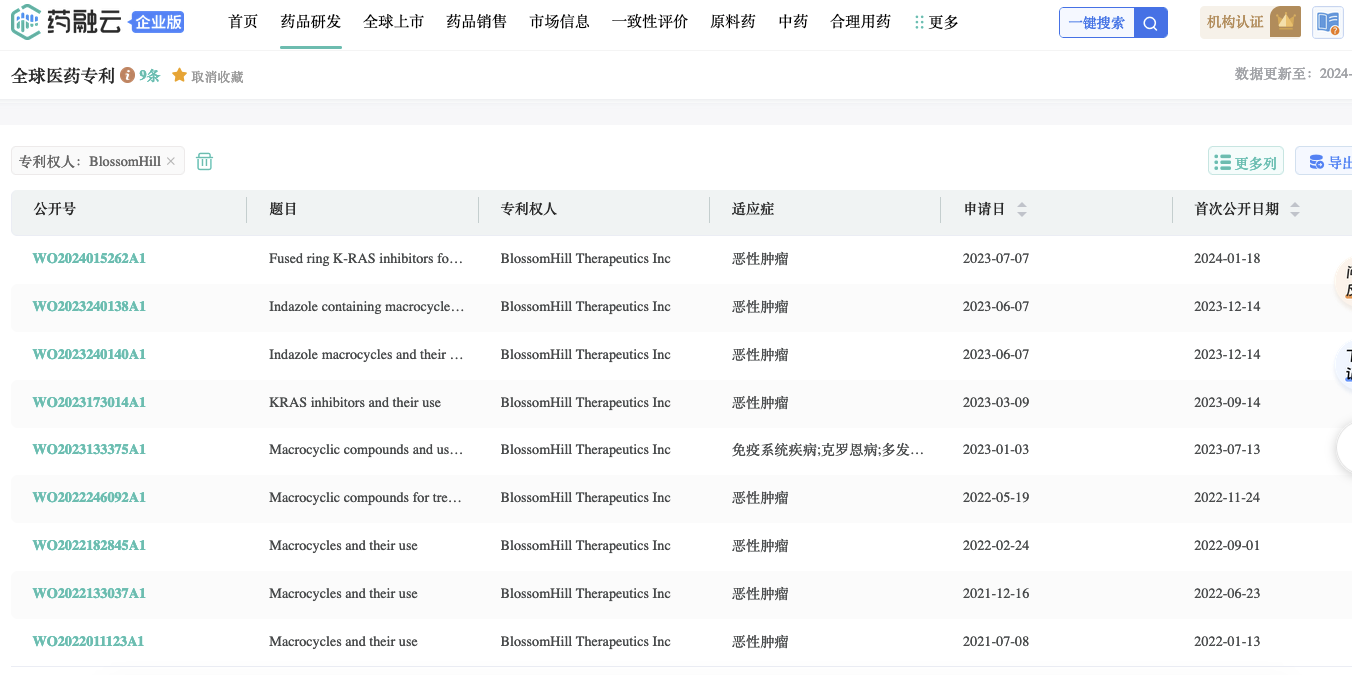Click title 'Fused ring K-RAS inhibitors fo…'
The image size is (1352, 675).
(x=366, y=258)
